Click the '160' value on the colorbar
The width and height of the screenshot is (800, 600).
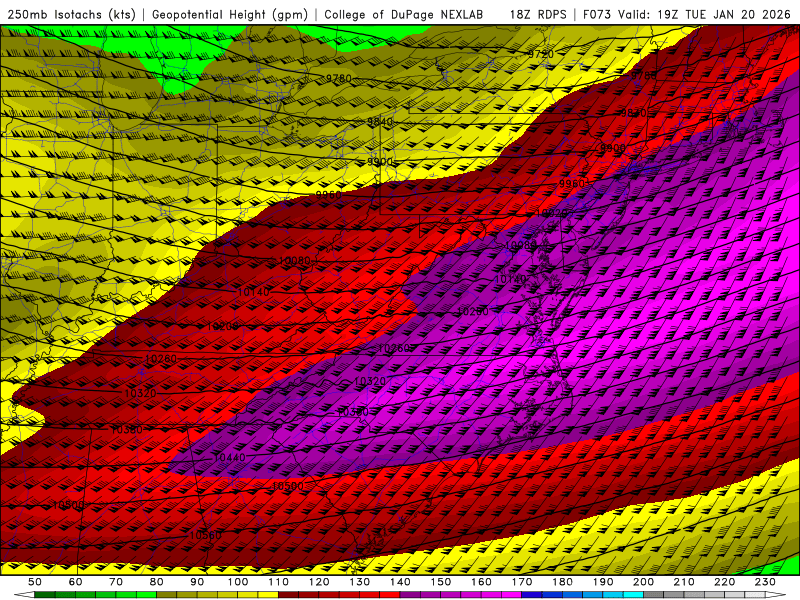click(x=481, y=582)
